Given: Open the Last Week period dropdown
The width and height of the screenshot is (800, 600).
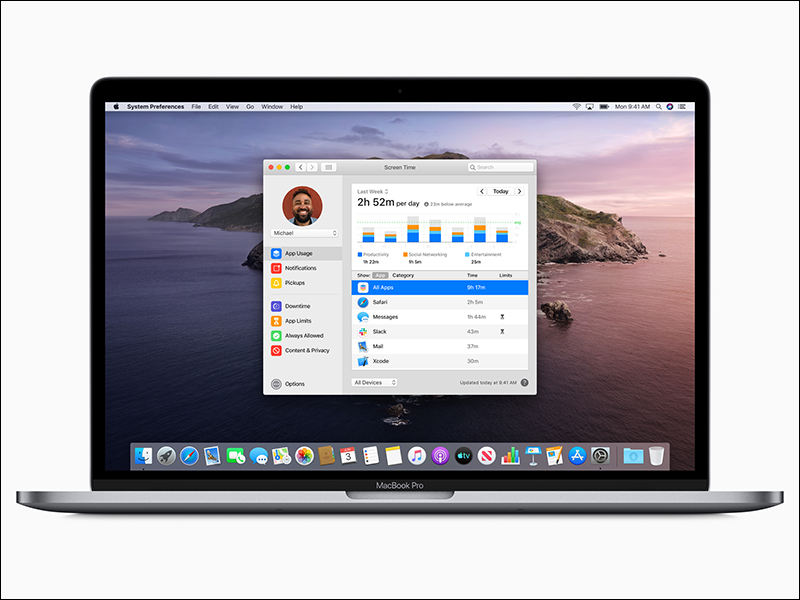Looking at the screenshot, I should (372, 191).
